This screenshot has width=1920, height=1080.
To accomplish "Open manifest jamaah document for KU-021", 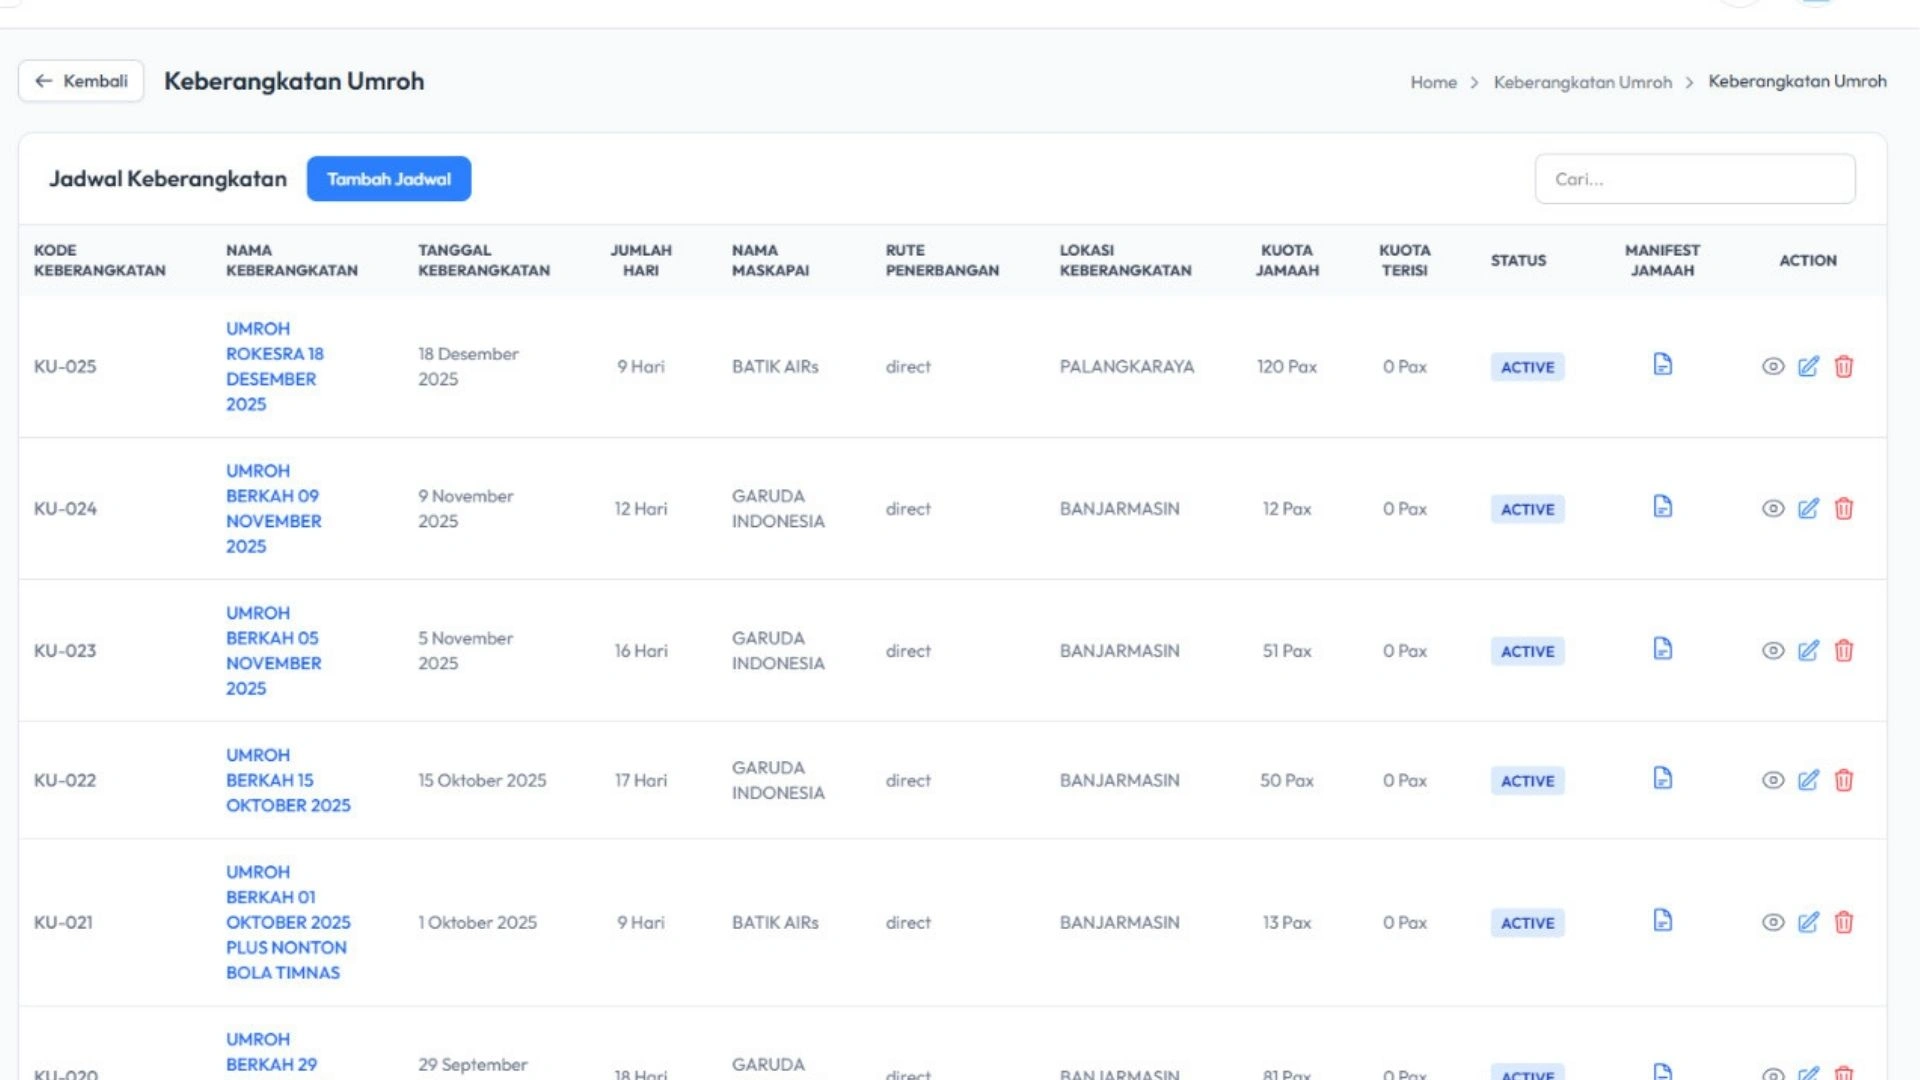I will point(1662,921).
